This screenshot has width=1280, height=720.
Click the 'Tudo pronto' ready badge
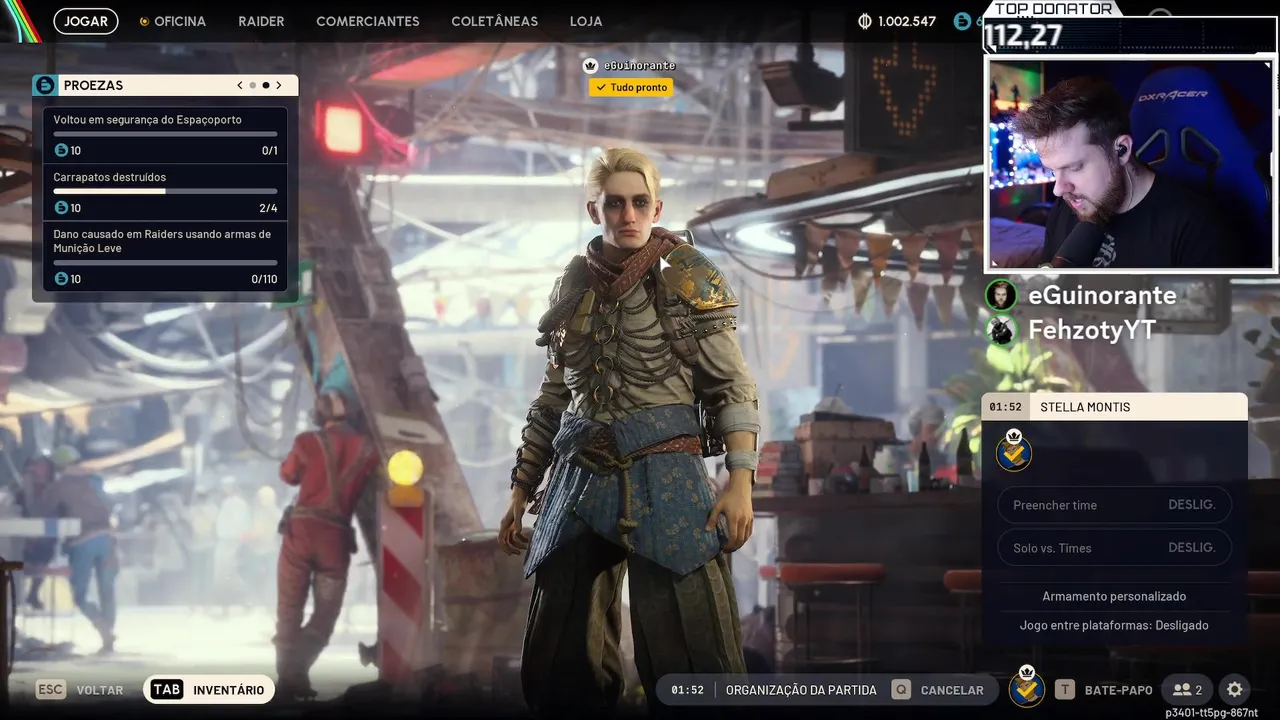tap(630, 87)
